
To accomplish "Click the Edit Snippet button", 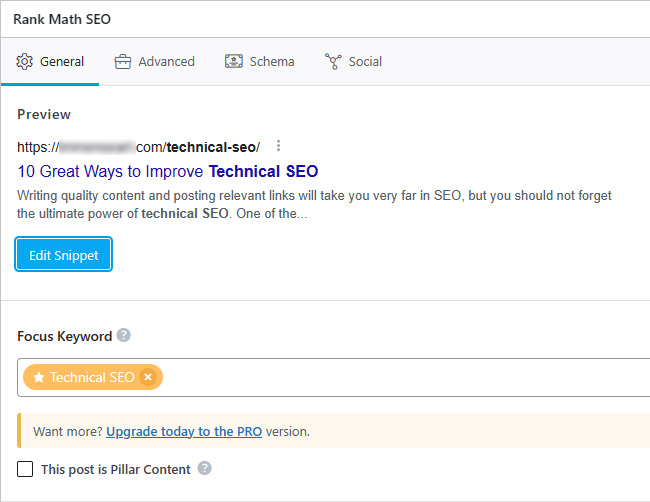I will coord(63,255).
